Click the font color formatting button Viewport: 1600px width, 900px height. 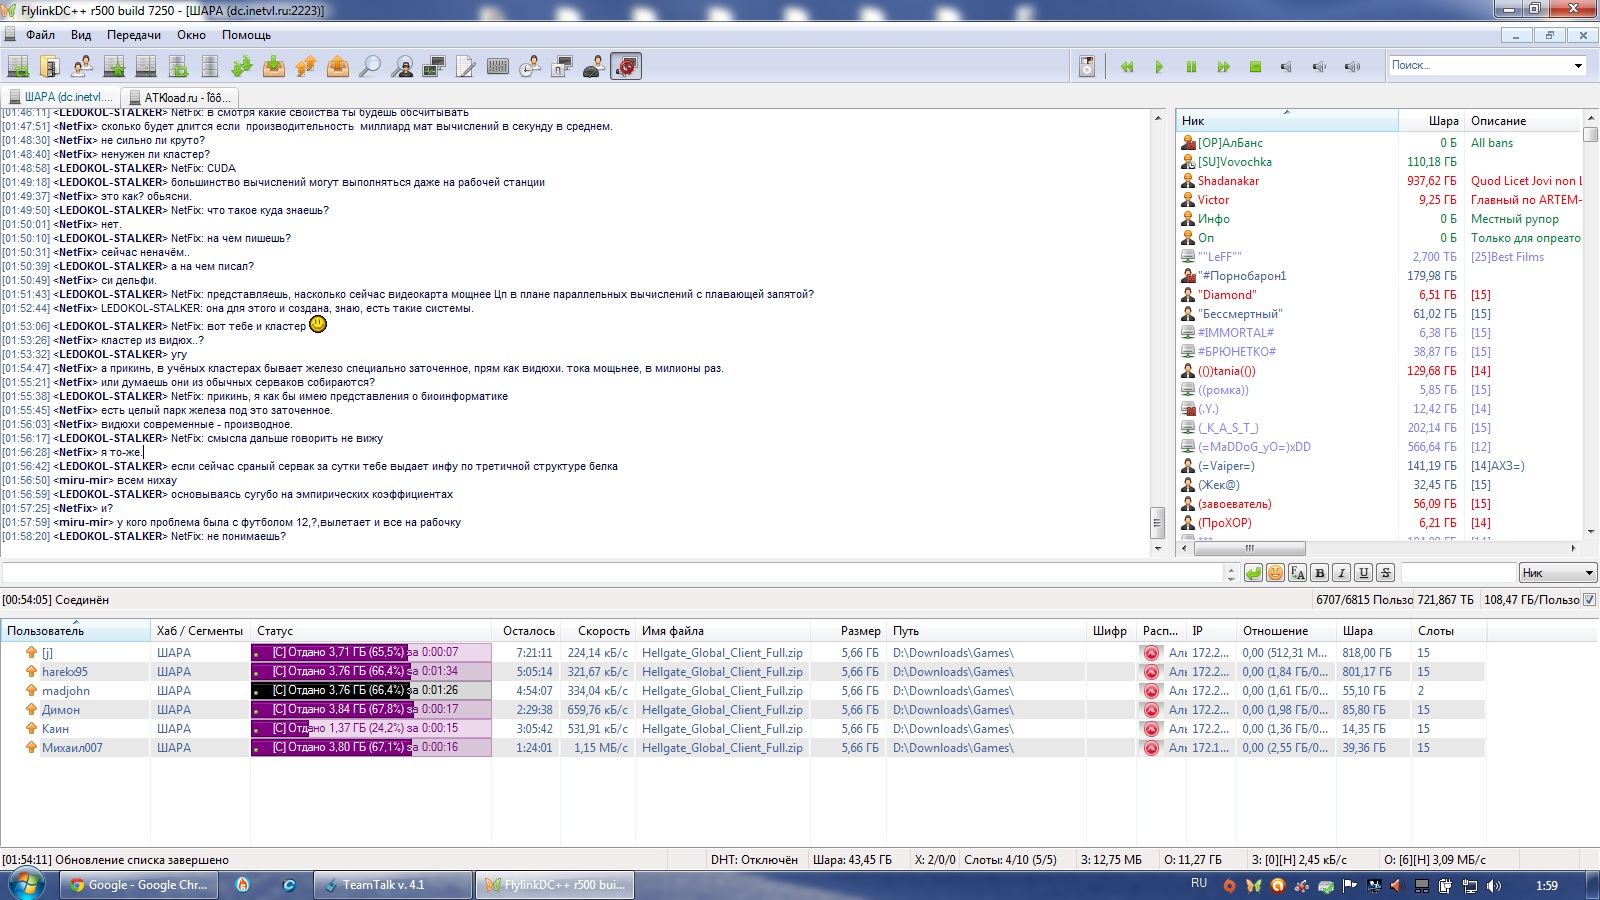click(1297, 573)
